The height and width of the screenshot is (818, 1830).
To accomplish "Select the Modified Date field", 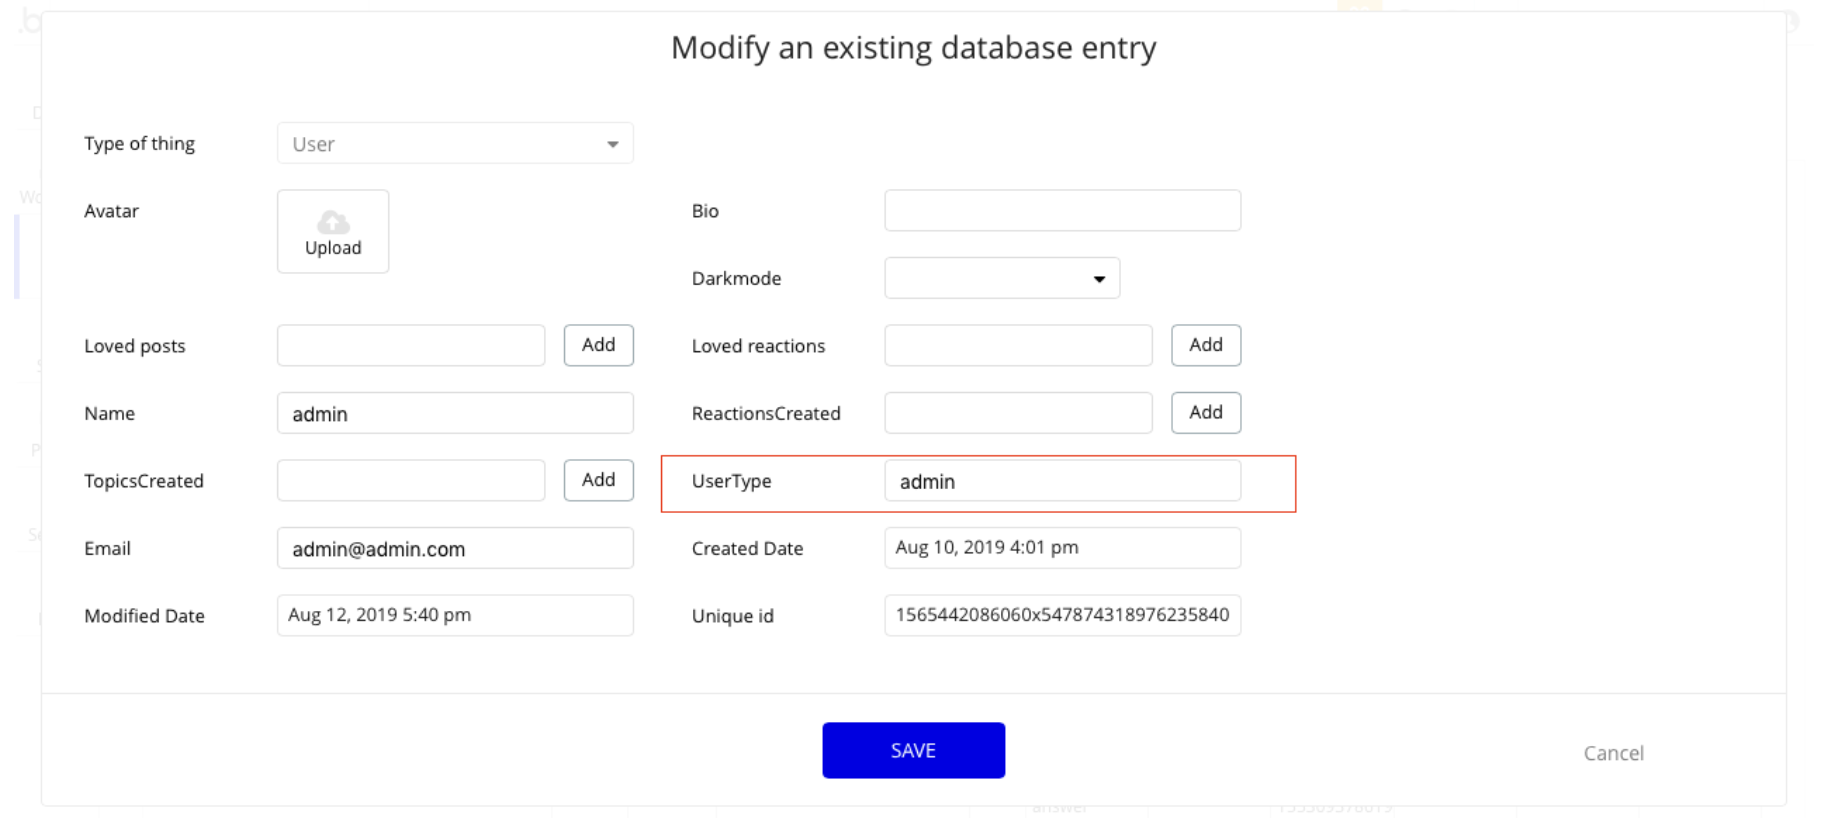I will (455, 615).
